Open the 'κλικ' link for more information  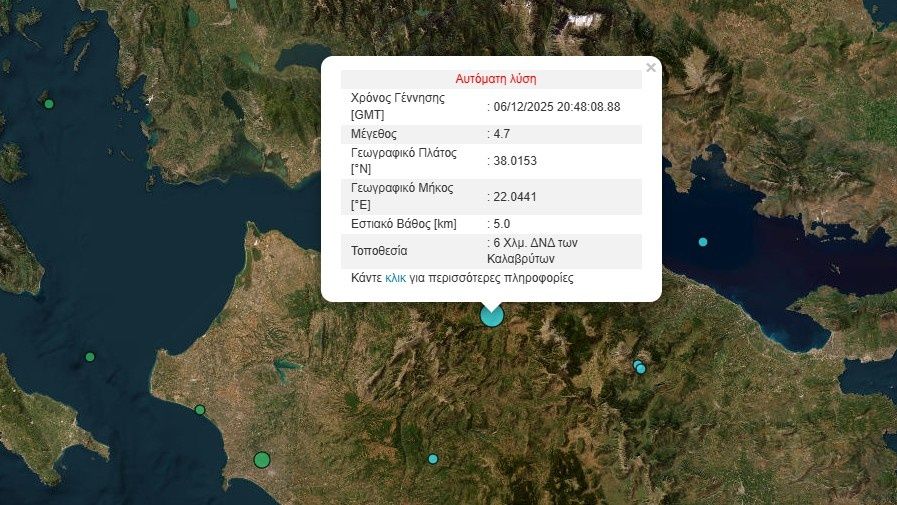[x=395, y=277]
